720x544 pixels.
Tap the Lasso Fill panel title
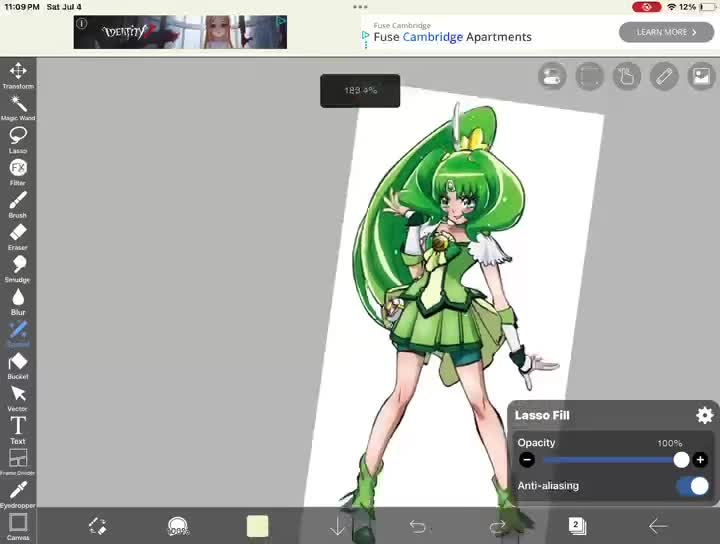(542, 415)
